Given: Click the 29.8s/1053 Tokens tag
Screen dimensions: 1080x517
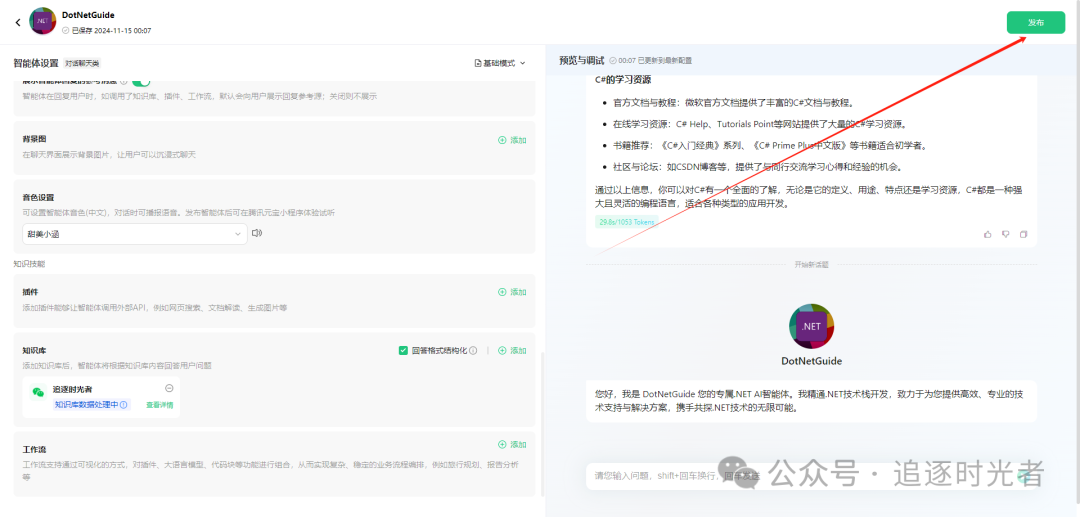Looking at the screenshot, I should tap(626, 222).
